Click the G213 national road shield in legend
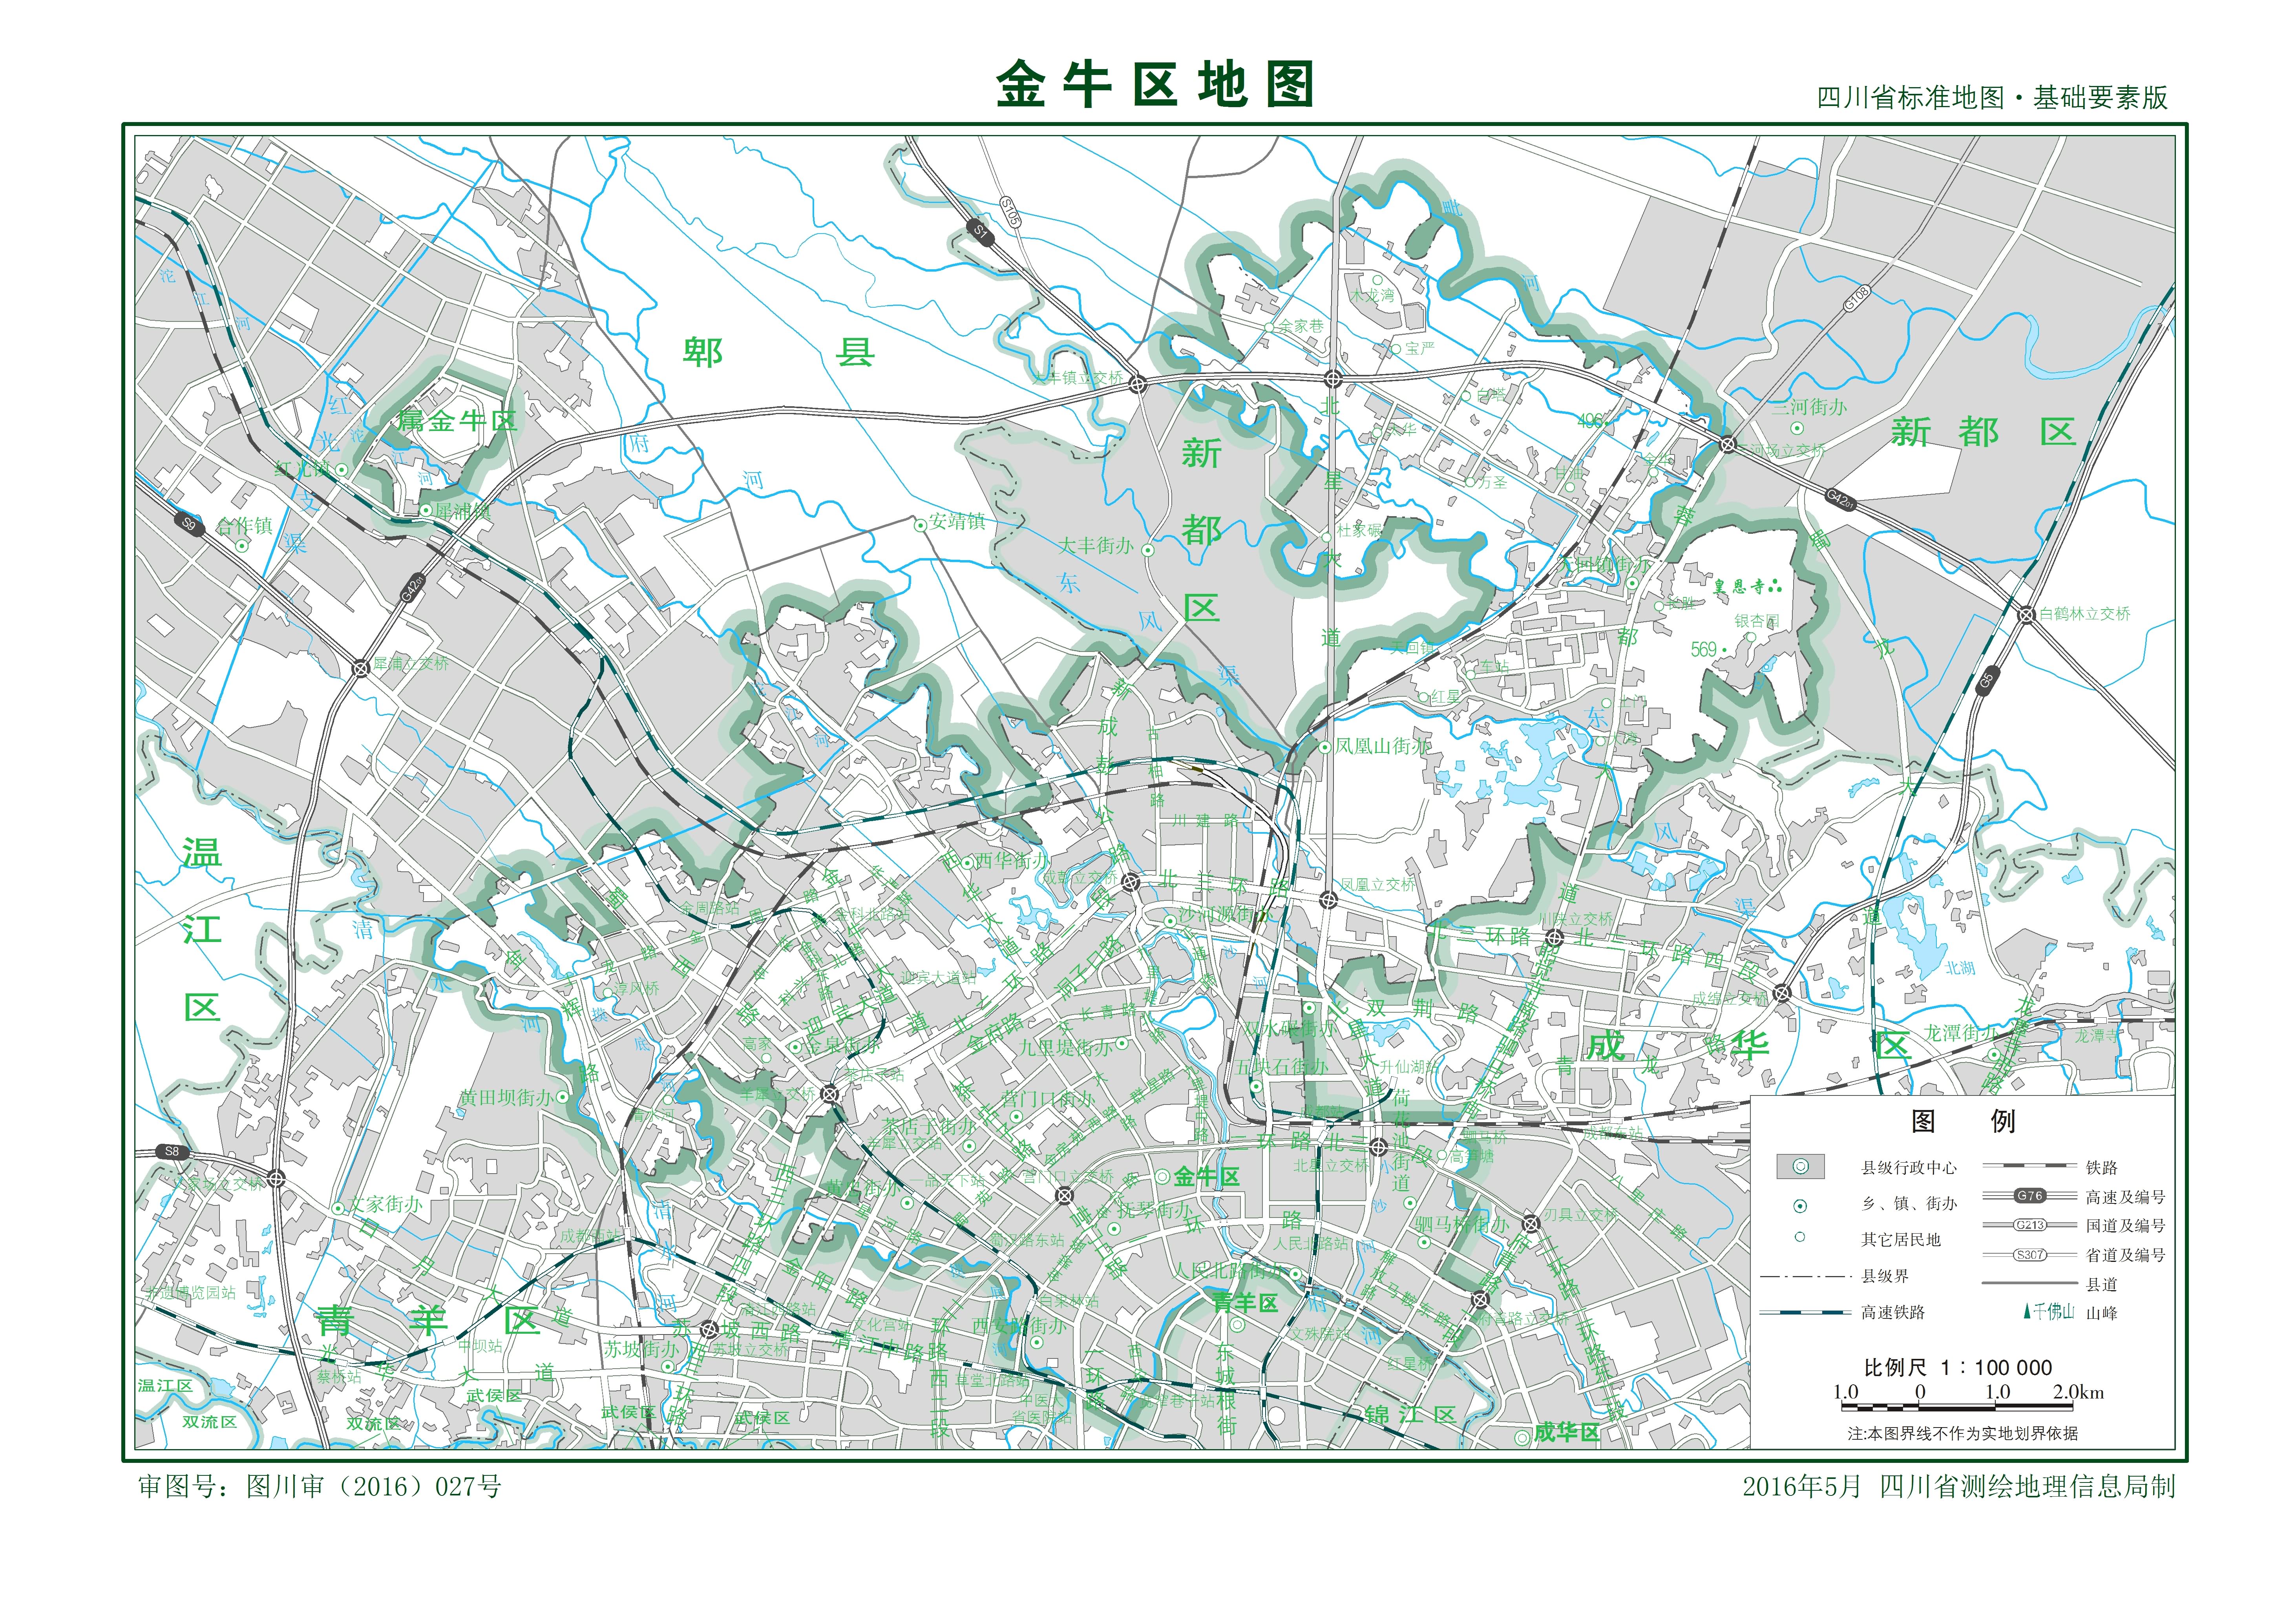The image size is (2296, 1623). [x=2030, y=1225]
